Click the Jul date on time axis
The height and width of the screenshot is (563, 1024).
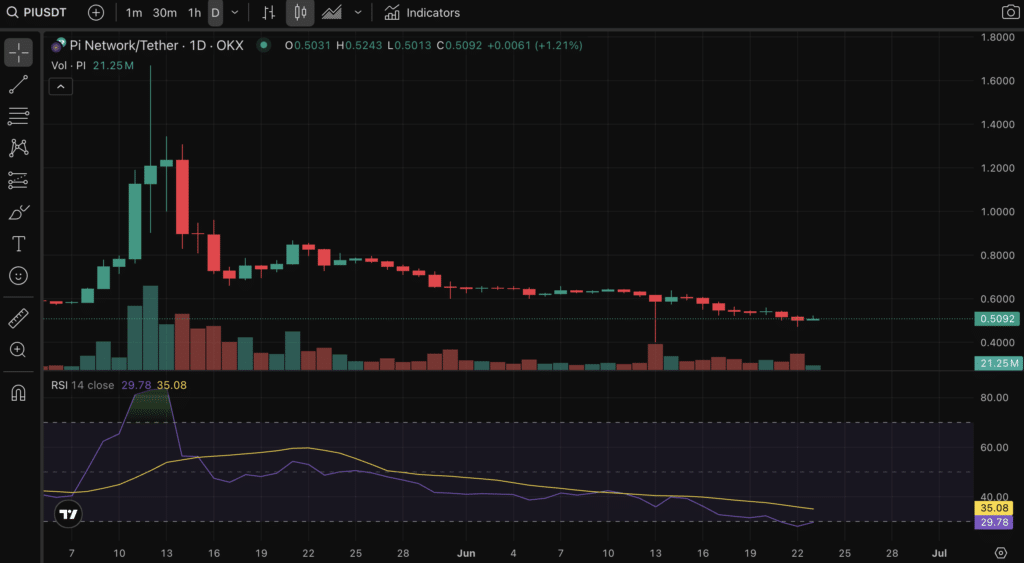939,553
